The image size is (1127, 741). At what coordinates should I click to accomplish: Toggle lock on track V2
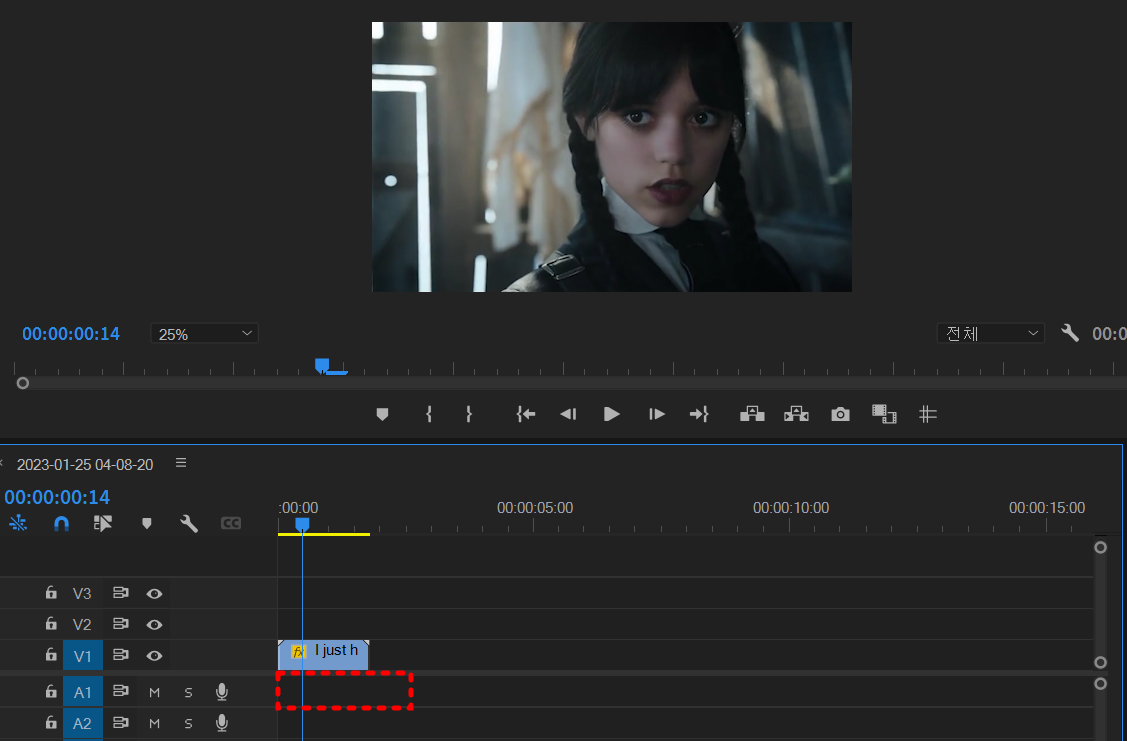click(x=50, y=623)
